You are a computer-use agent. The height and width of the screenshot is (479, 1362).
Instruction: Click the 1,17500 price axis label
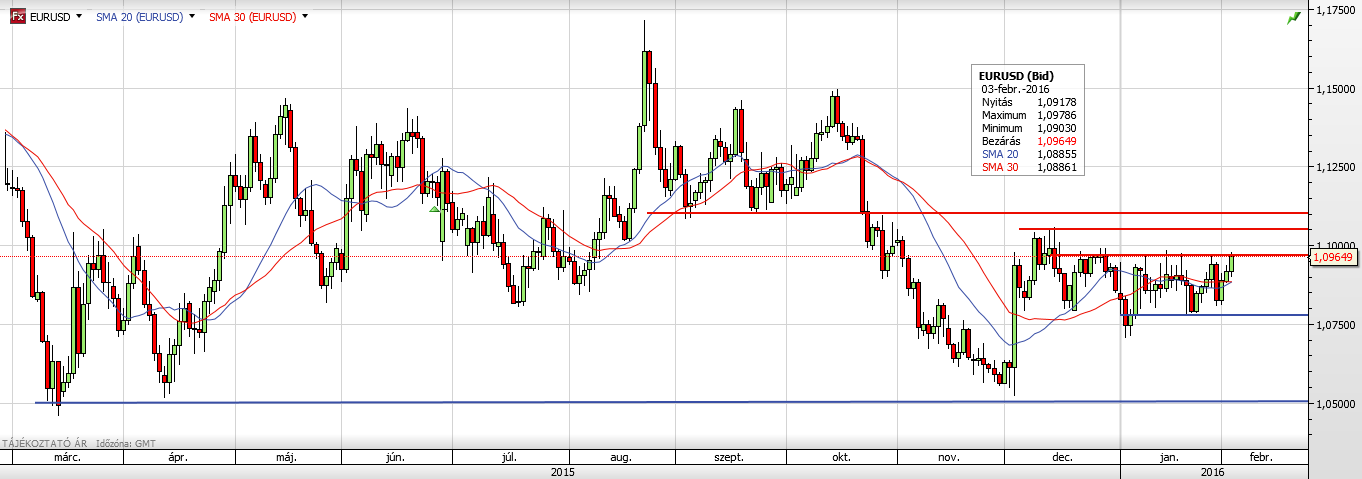tap(1335, 10)
